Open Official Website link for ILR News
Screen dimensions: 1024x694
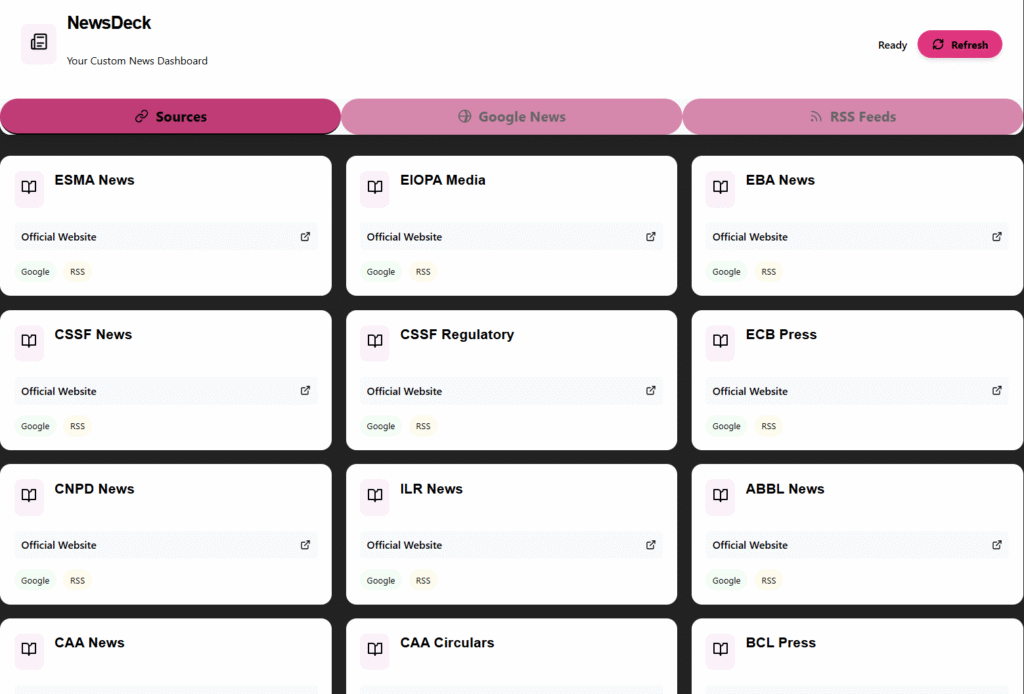pyautogui.click(x=405, y=545)
